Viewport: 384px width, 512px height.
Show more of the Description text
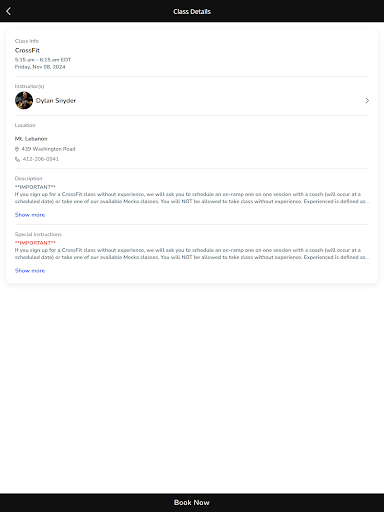click(x=30, y=215)
